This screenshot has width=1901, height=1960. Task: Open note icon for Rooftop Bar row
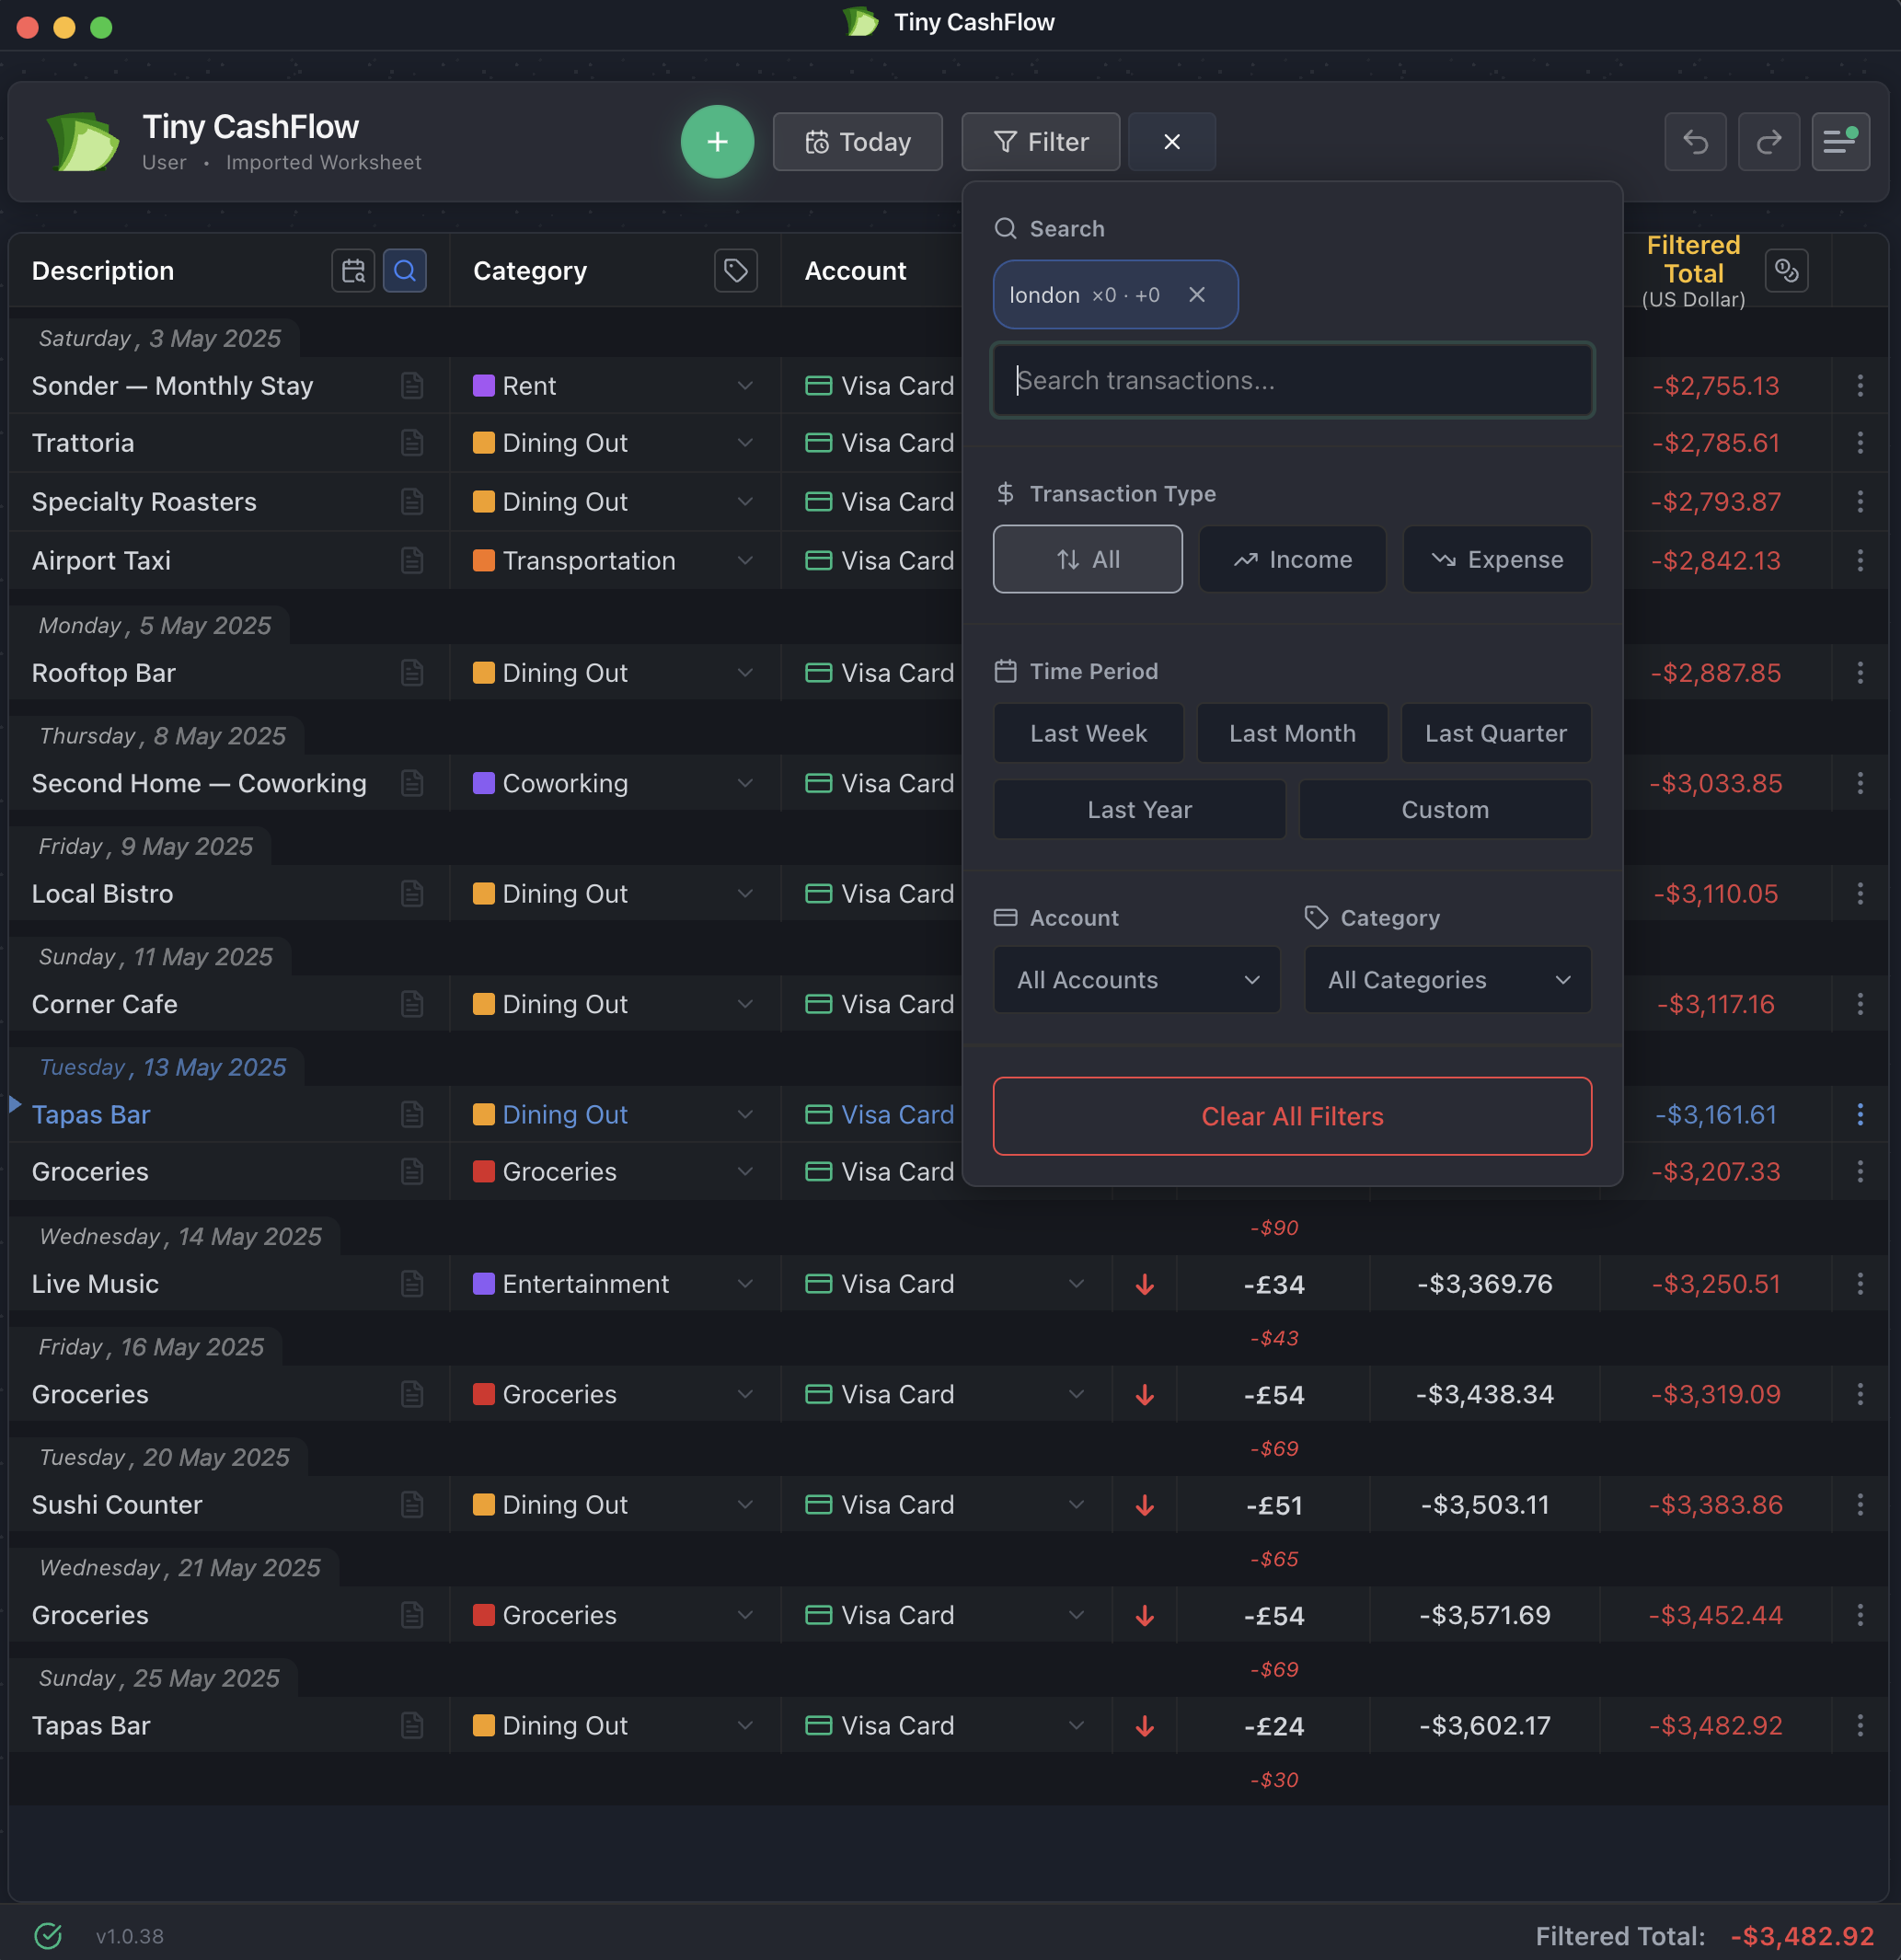pos(412,673)
